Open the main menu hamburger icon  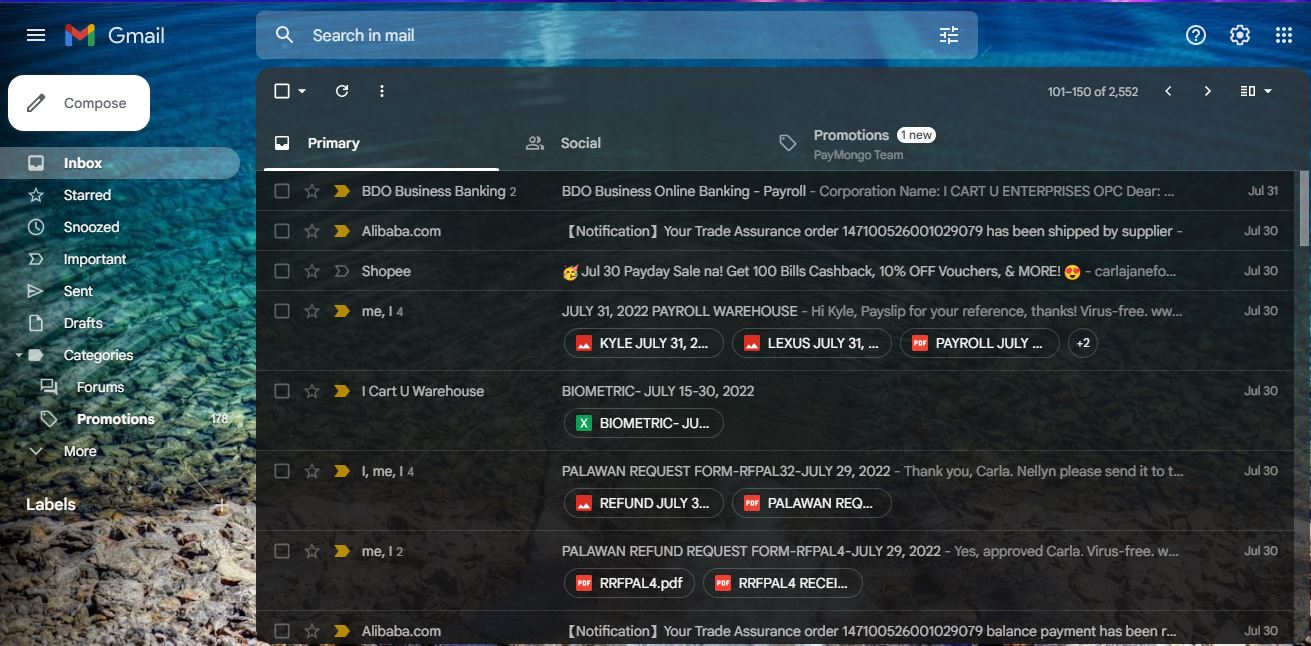(x=36, y=35)
